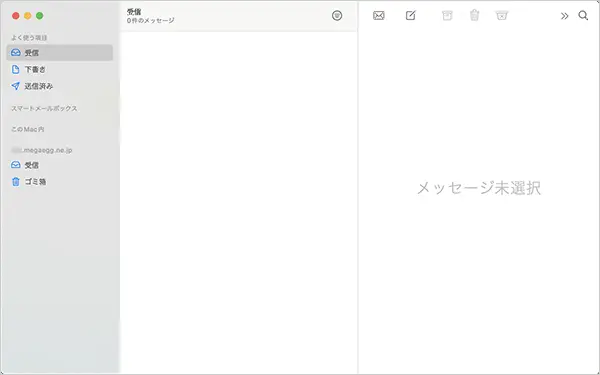Click the megaegg.ne.jp account header

point(42,150)
